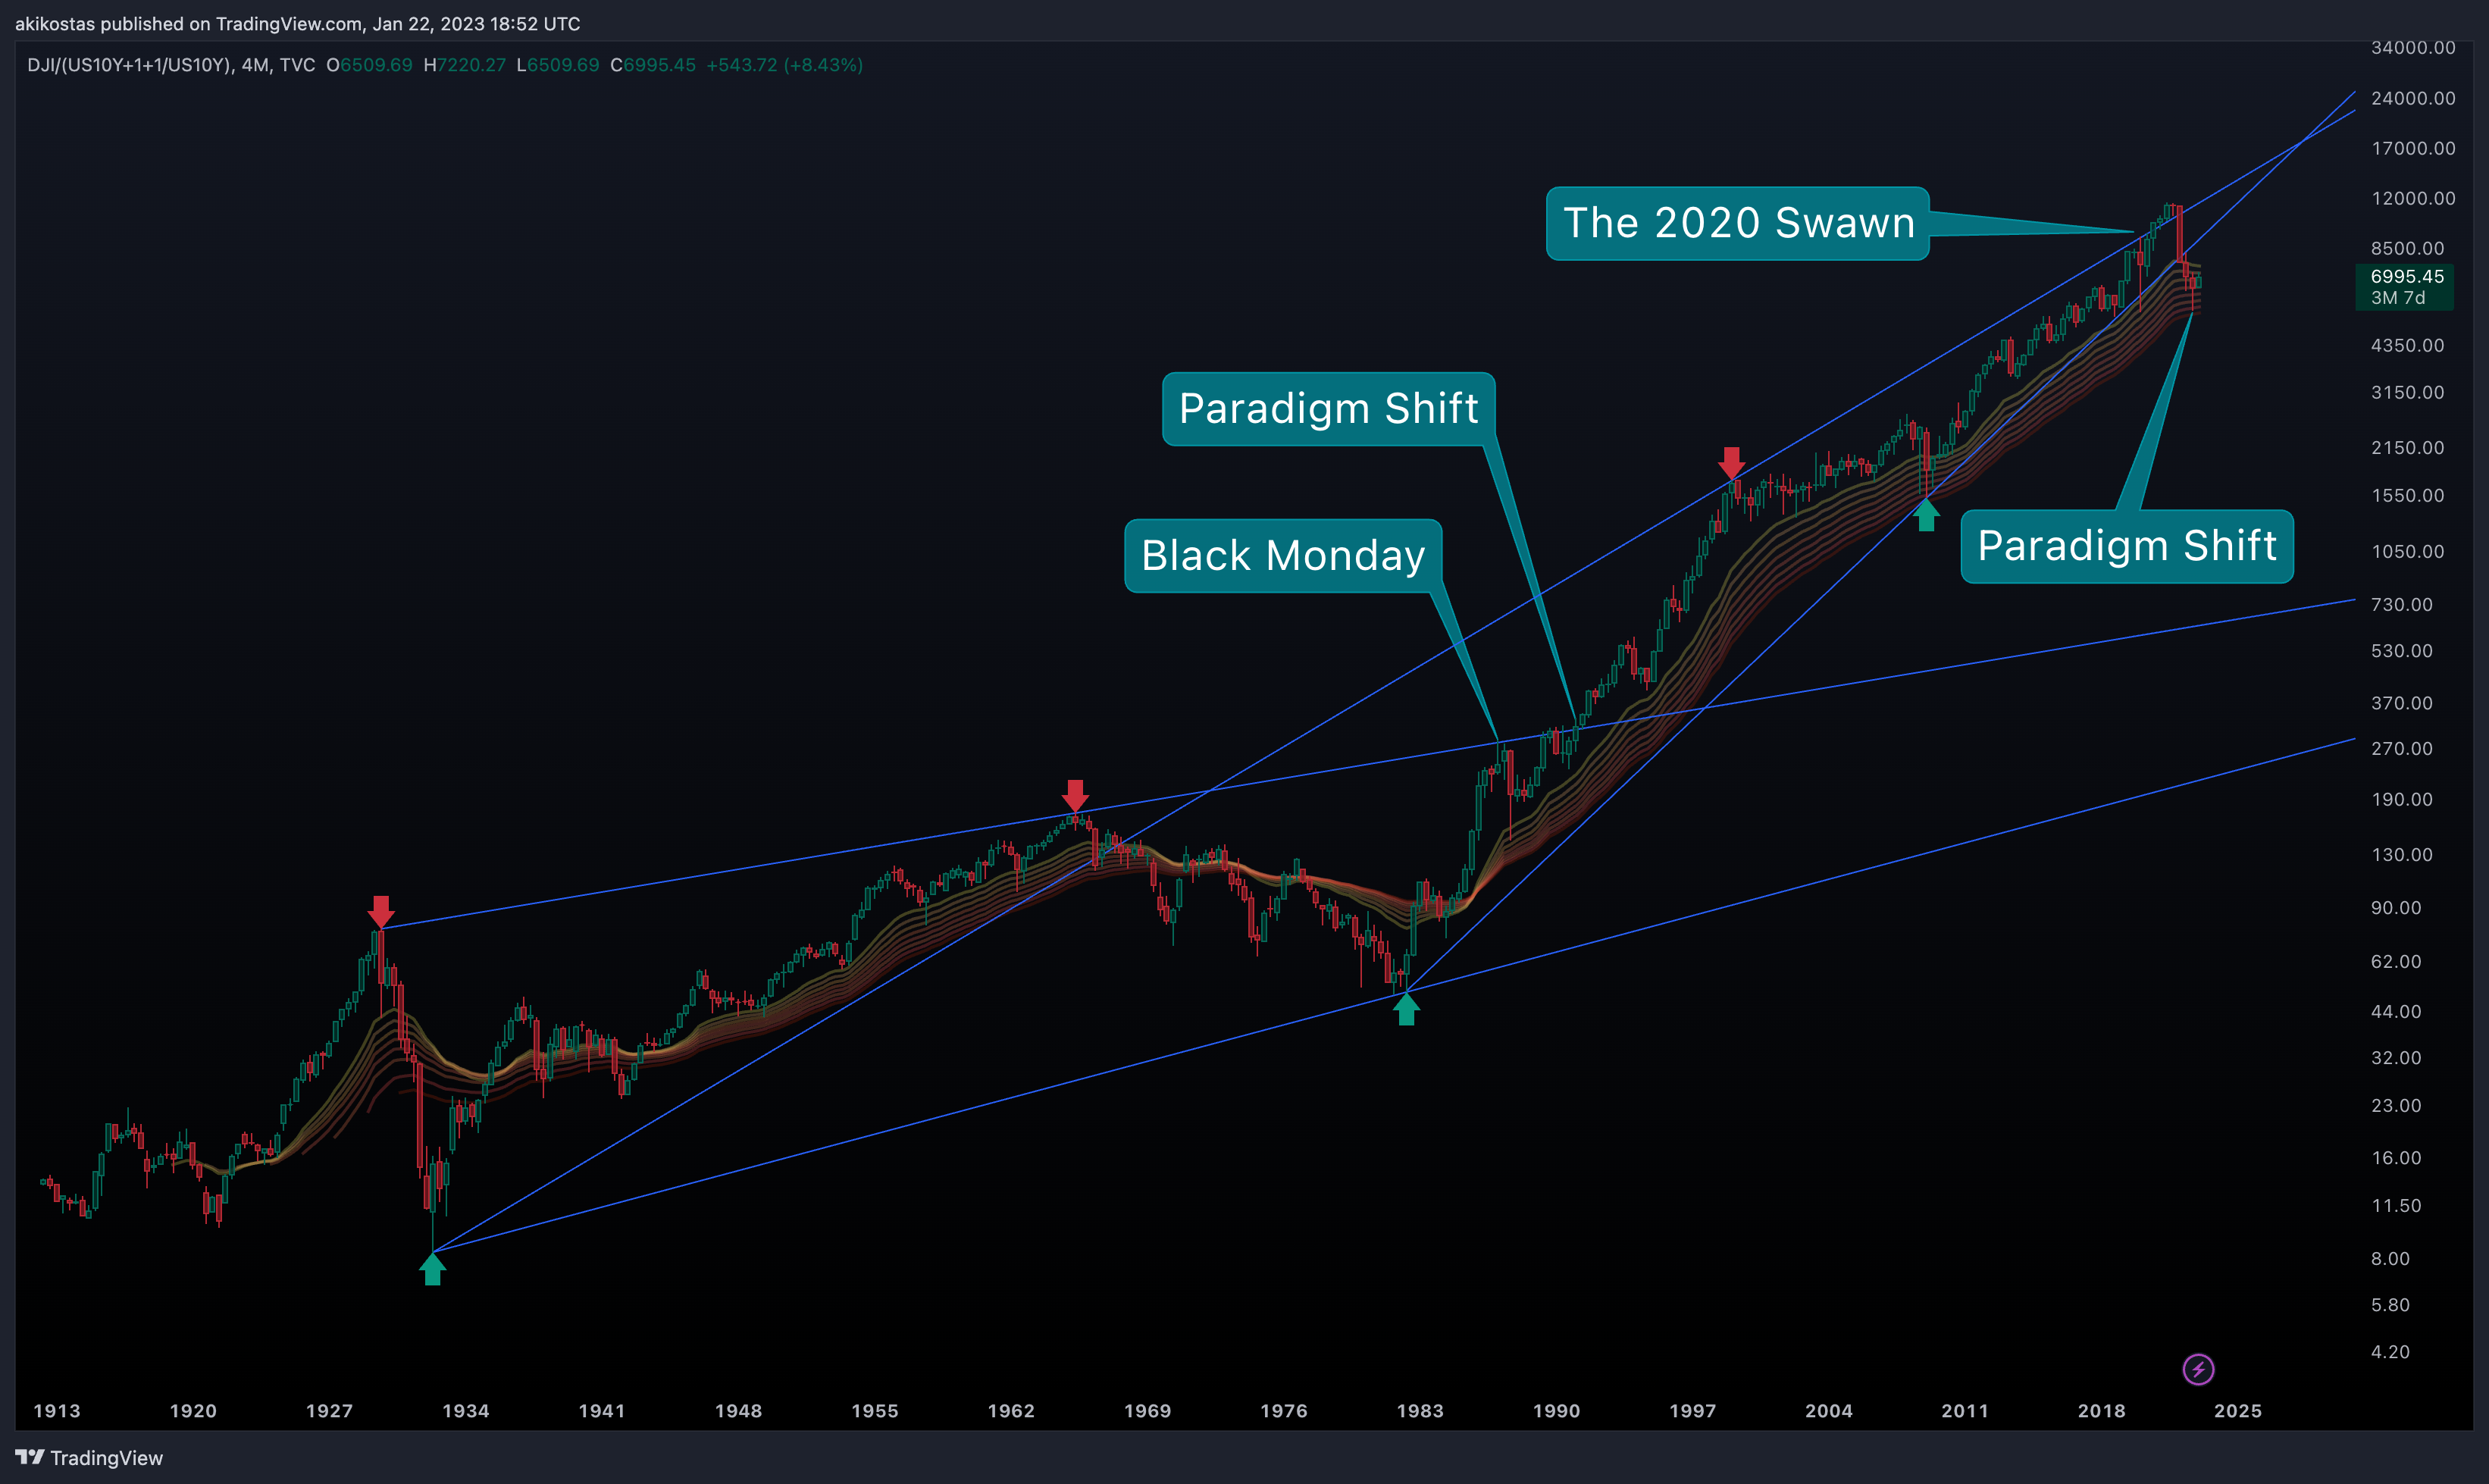The width and height of the screenshot is (2489, 1484).
Task: Click the green arrow below the 1932 low
Action: pyautogui.click(x=432, y=1269)
